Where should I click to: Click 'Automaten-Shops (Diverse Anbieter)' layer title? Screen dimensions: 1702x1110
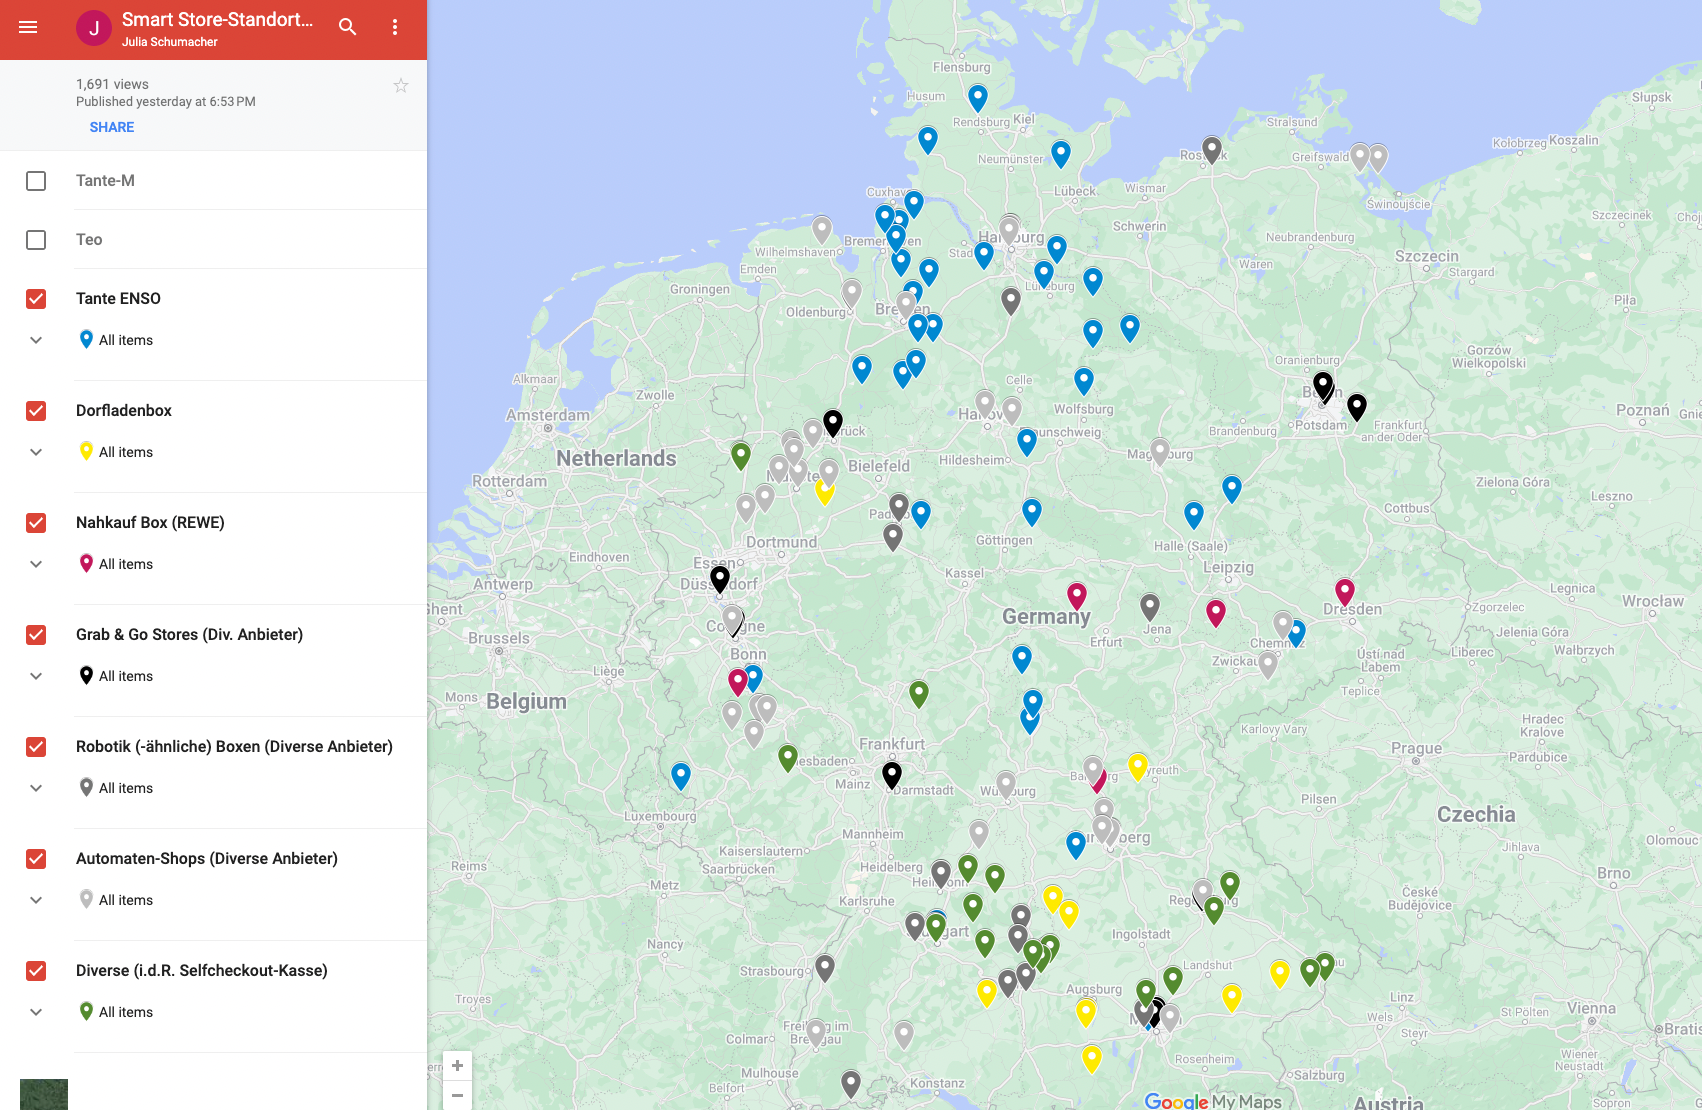207,858
